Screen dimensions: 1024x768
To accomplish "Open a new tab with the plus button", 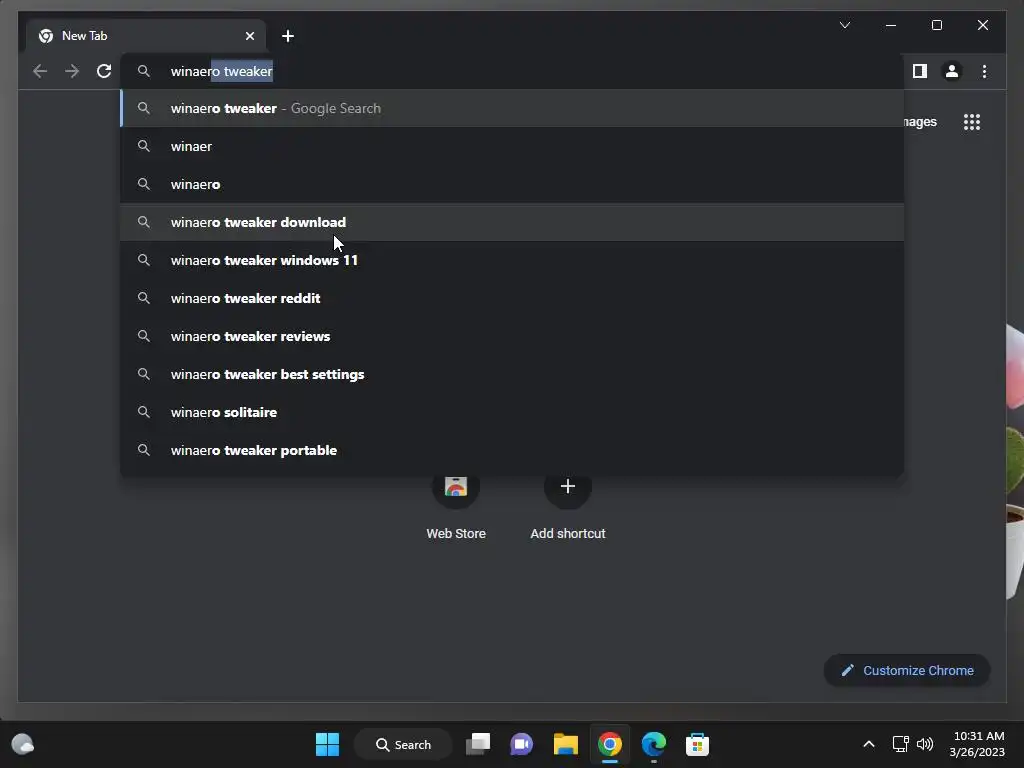I will pos(288,36).
